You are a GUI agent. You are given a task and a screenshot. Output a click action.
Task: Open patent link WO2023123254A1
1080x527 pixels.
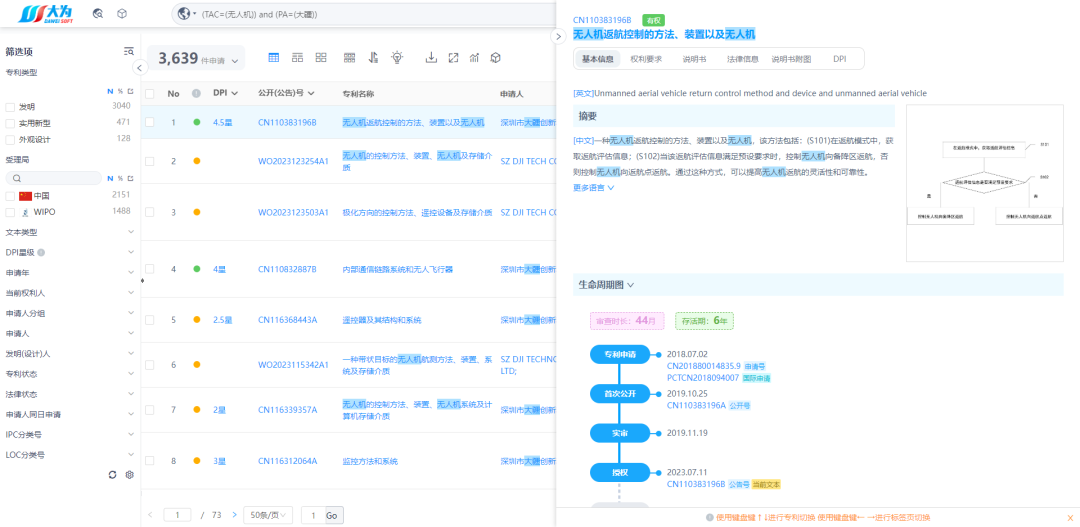pos(293,161)
